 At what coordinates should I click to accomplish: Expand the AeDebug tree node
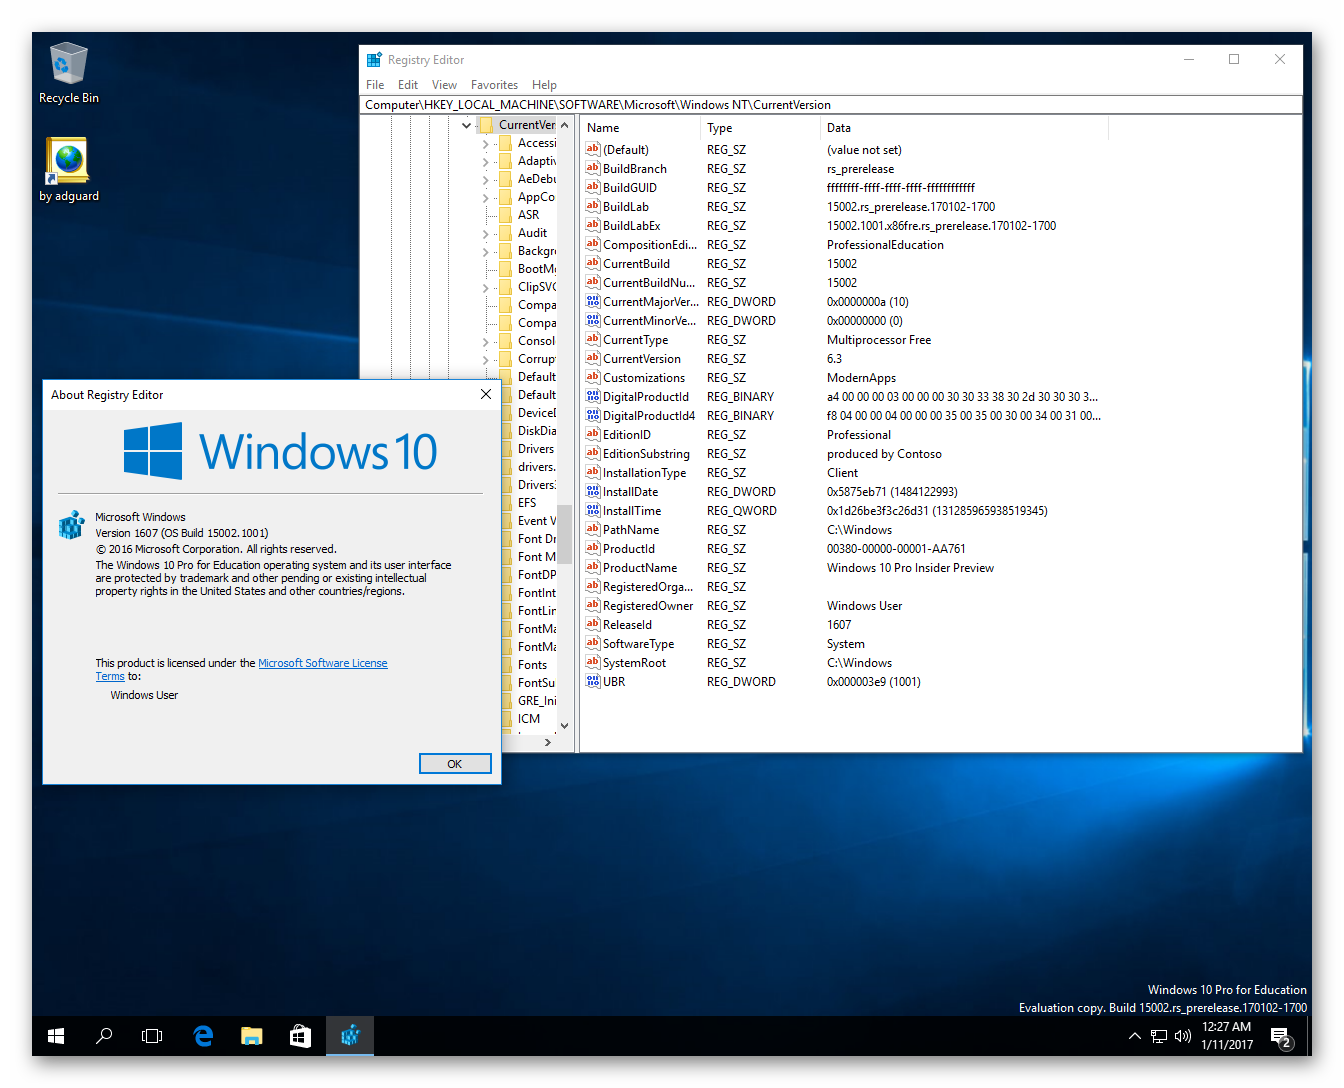tap(486, 180)
